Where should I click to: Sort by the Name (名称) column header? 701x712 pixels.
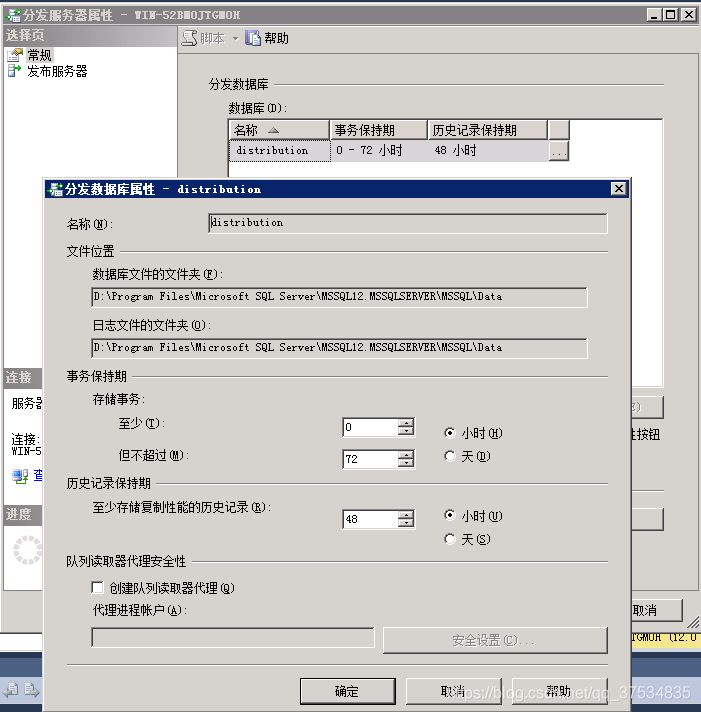click(x=279, y=130)
